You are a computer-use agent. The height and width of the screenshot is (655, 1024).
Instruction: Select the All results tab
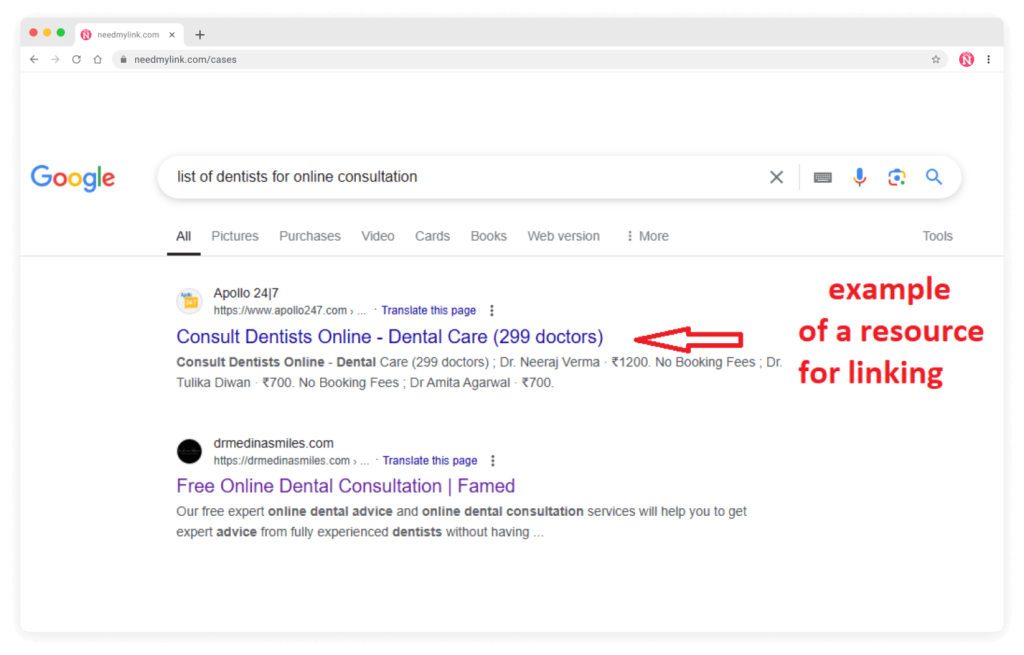(183, 236)
